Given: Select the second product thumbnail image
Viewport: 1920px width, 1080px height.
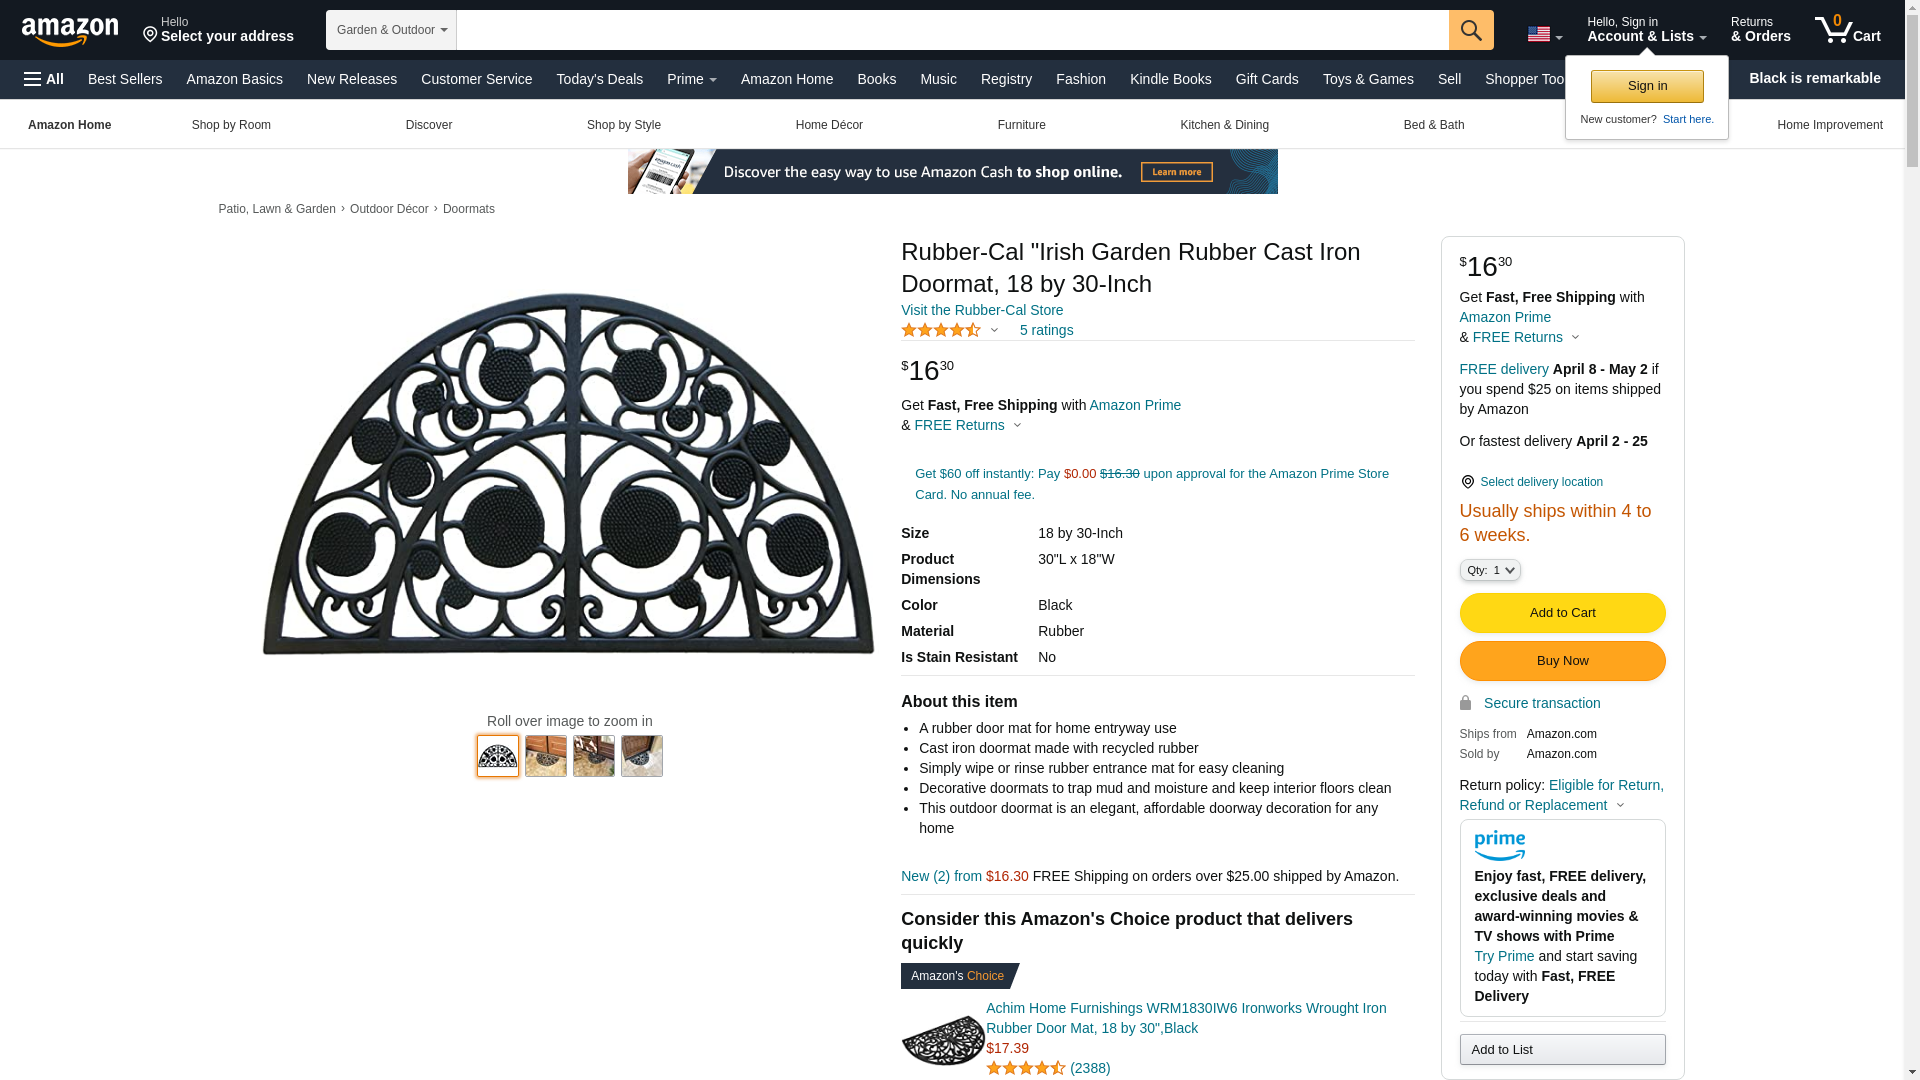Looking at the screenshot, I should (x=546, y=756).
